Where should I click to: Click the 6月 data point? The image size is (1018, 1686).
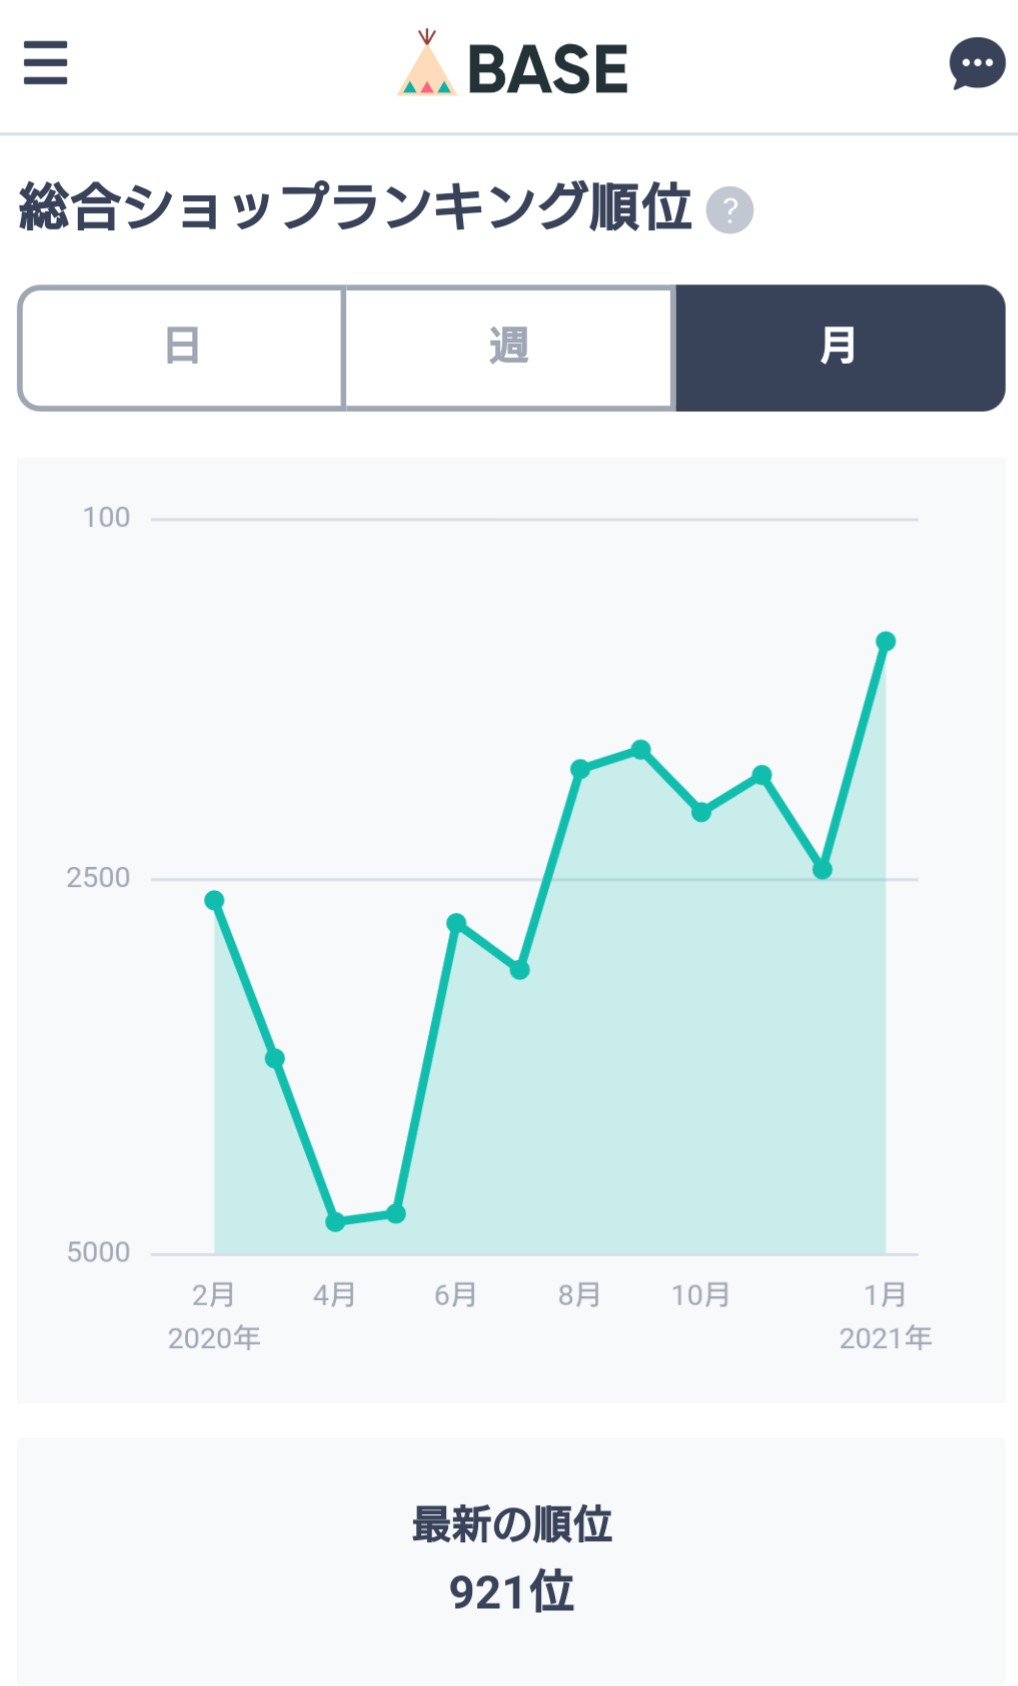(456, 922)
